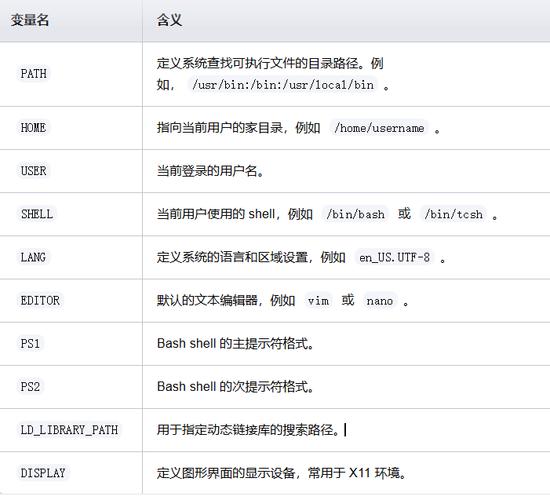Viewport: 550px width, 500px height.
Task: Click the /bin/tcsh code snippet
Action: point(454,214)
